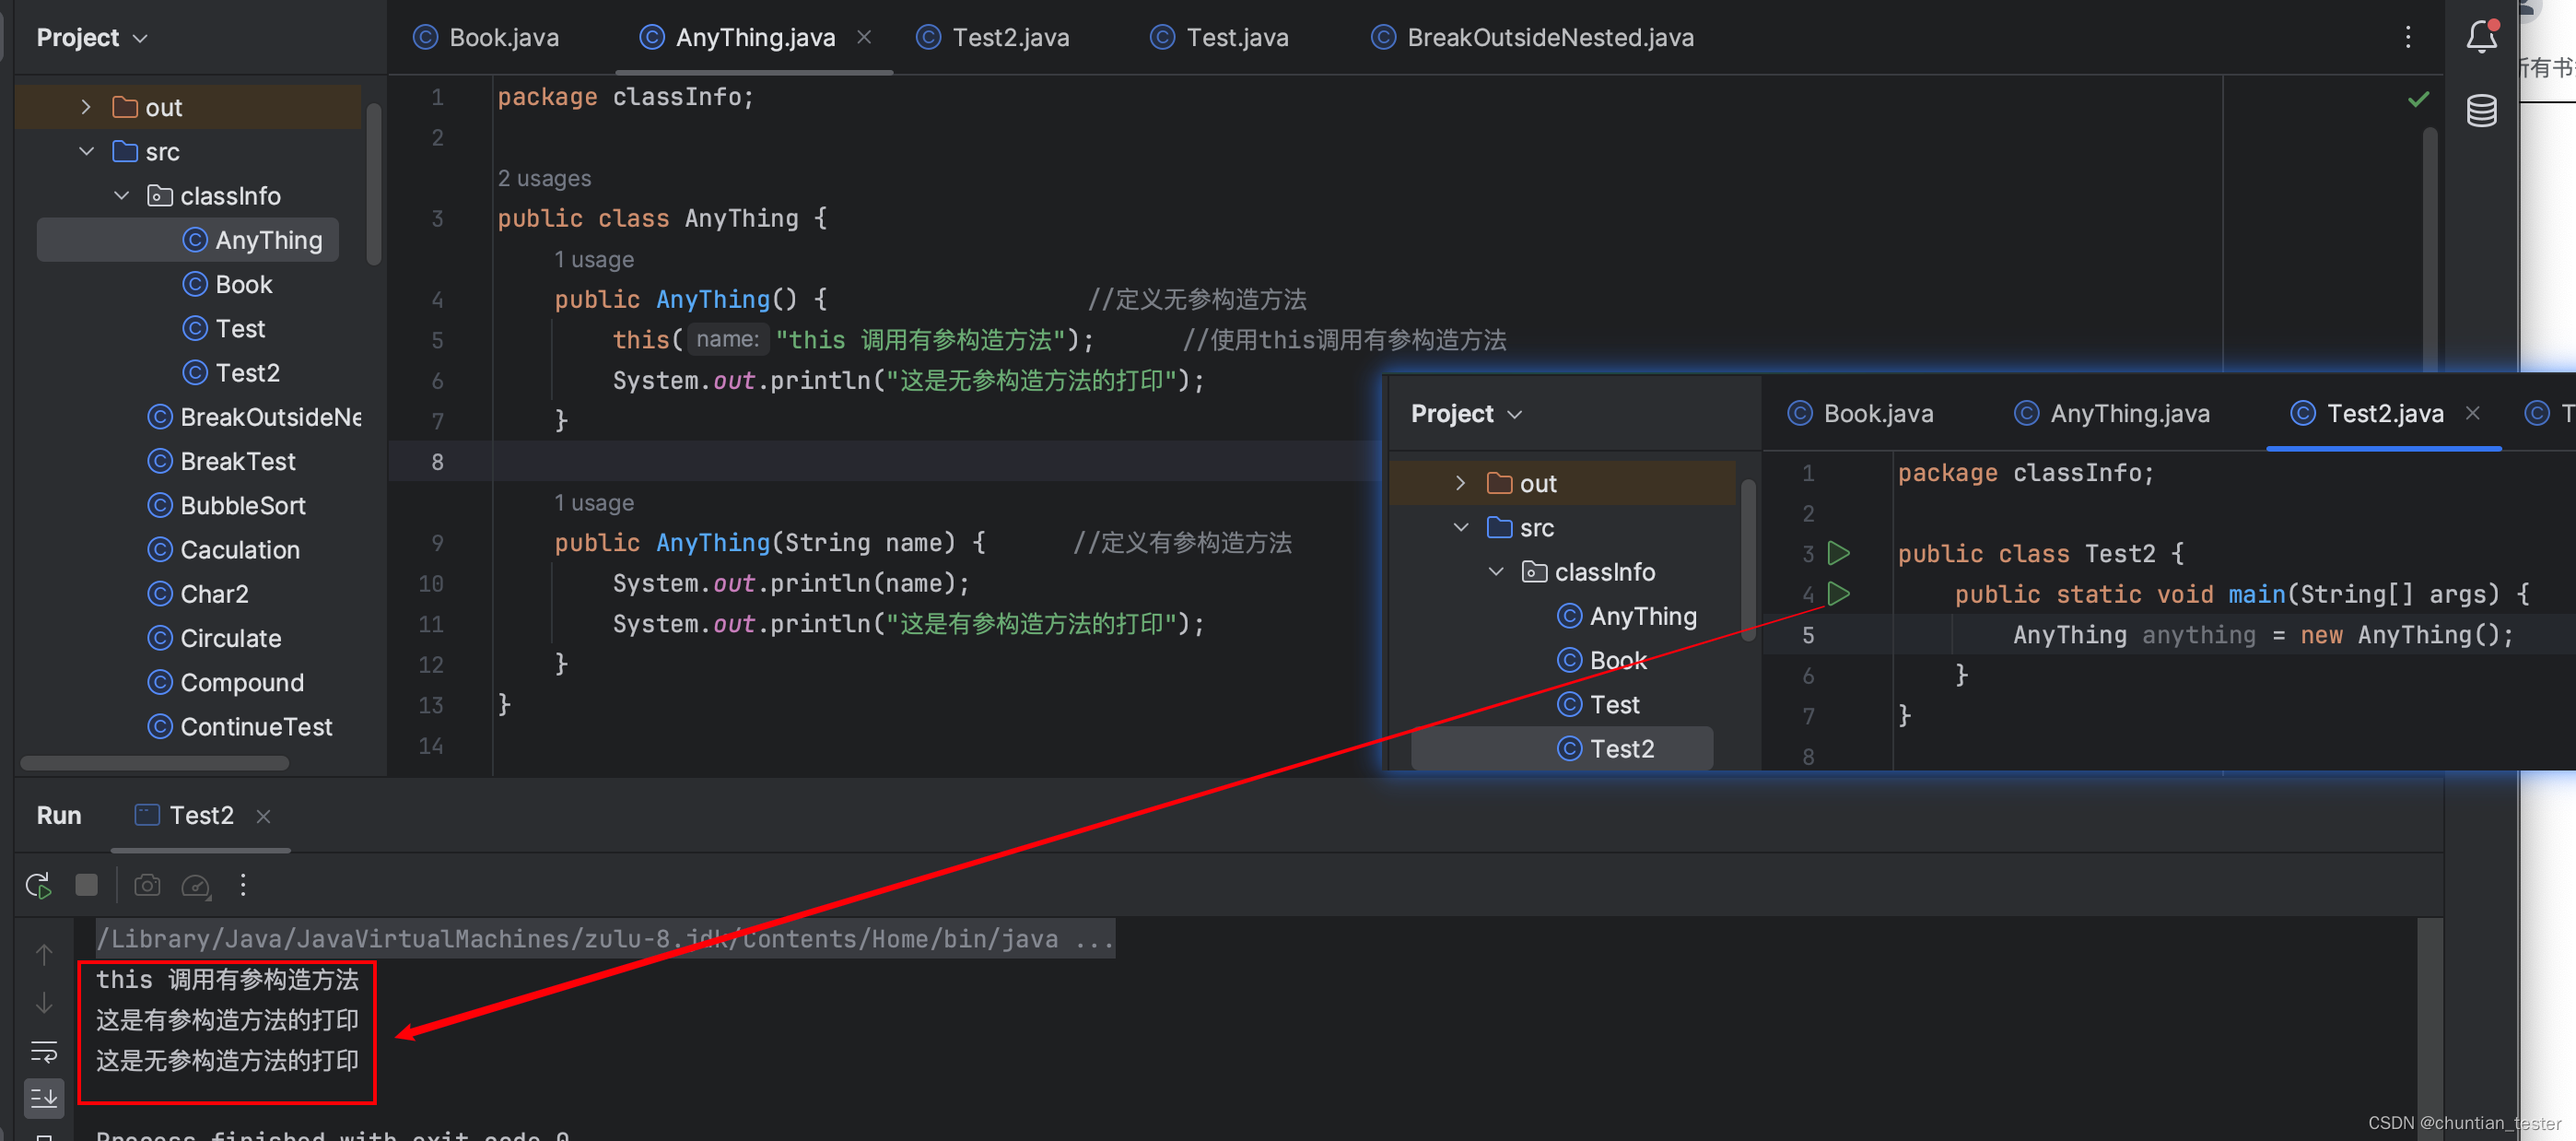
Task: Open the Run toolbar more options menu
Action: pyautogui.click(x=243, y=885)
